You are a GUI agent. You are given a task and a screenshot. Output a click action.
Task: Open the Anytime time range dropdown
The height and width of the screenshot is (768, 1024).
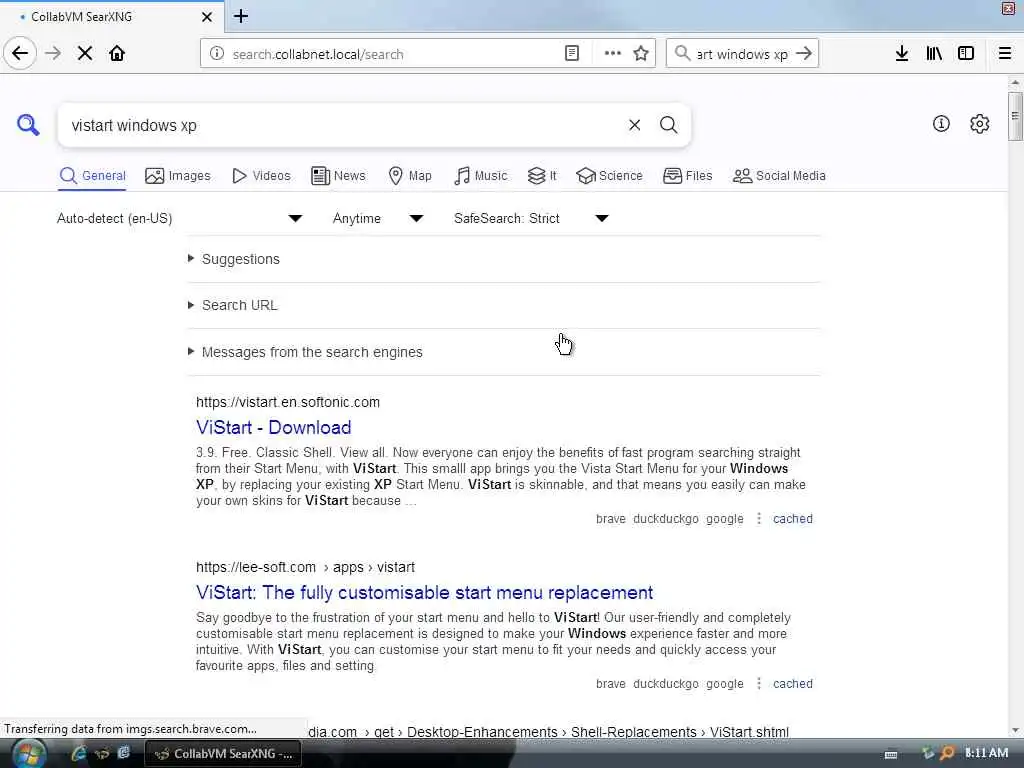coord(377,218)
